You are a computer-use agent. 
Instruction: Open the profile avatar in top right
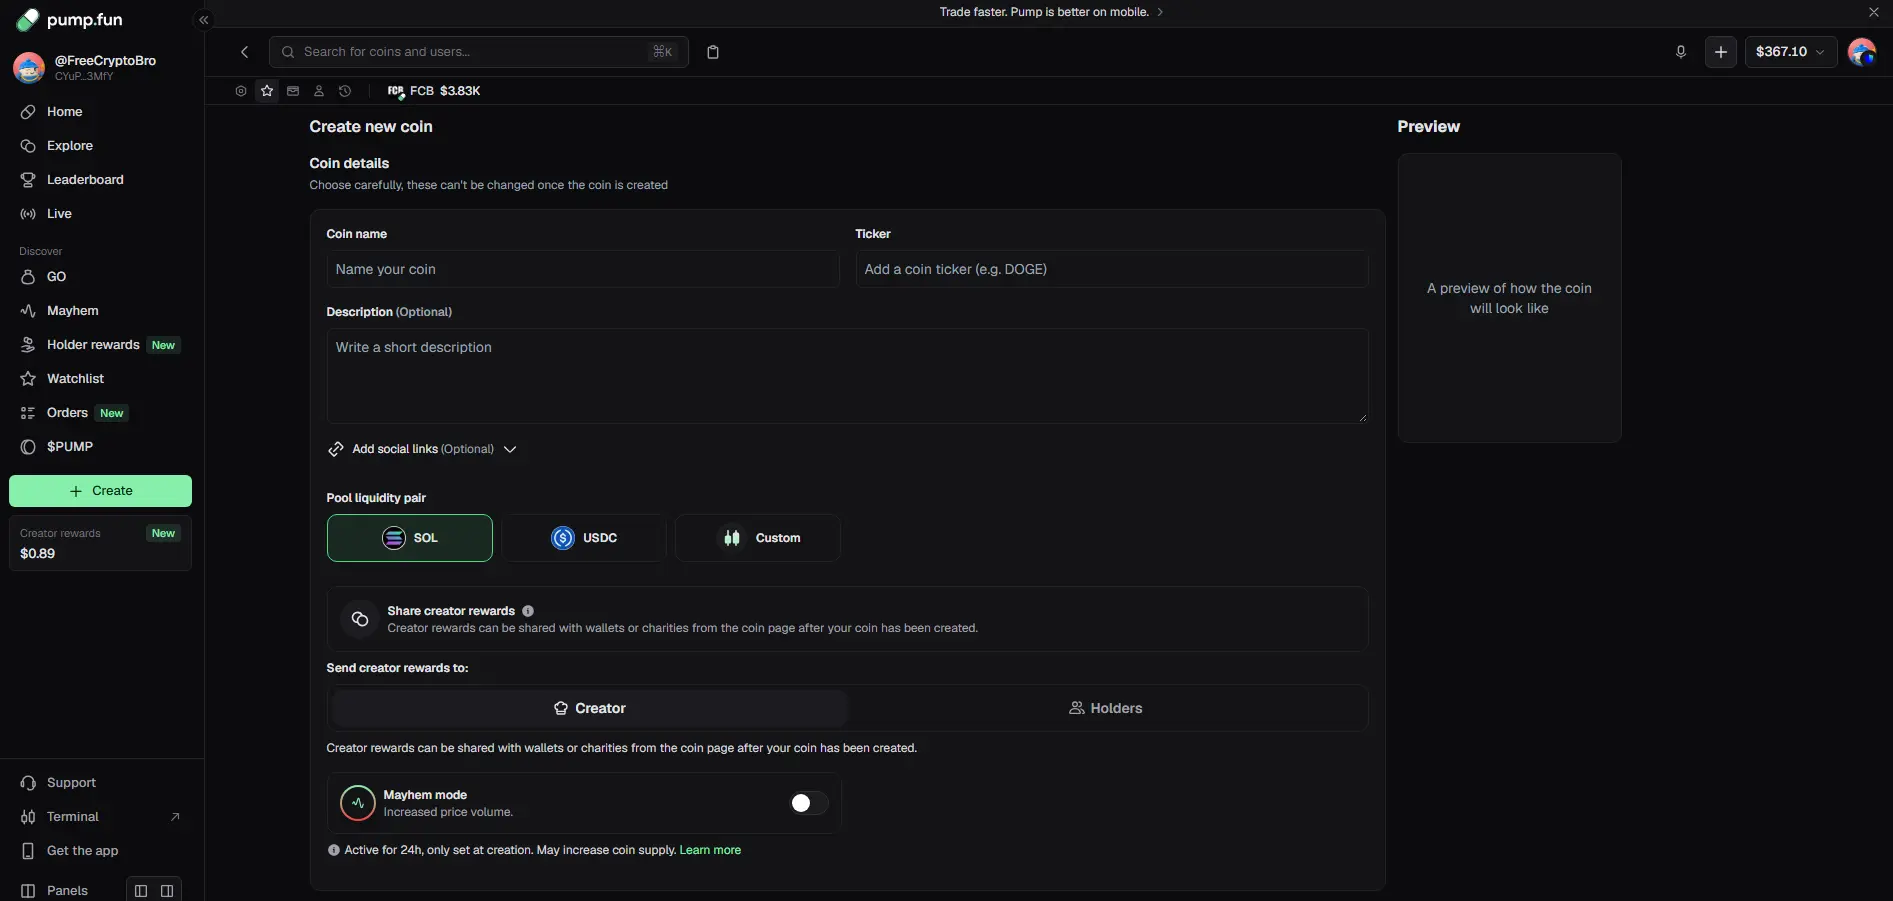pos(1862,52)
